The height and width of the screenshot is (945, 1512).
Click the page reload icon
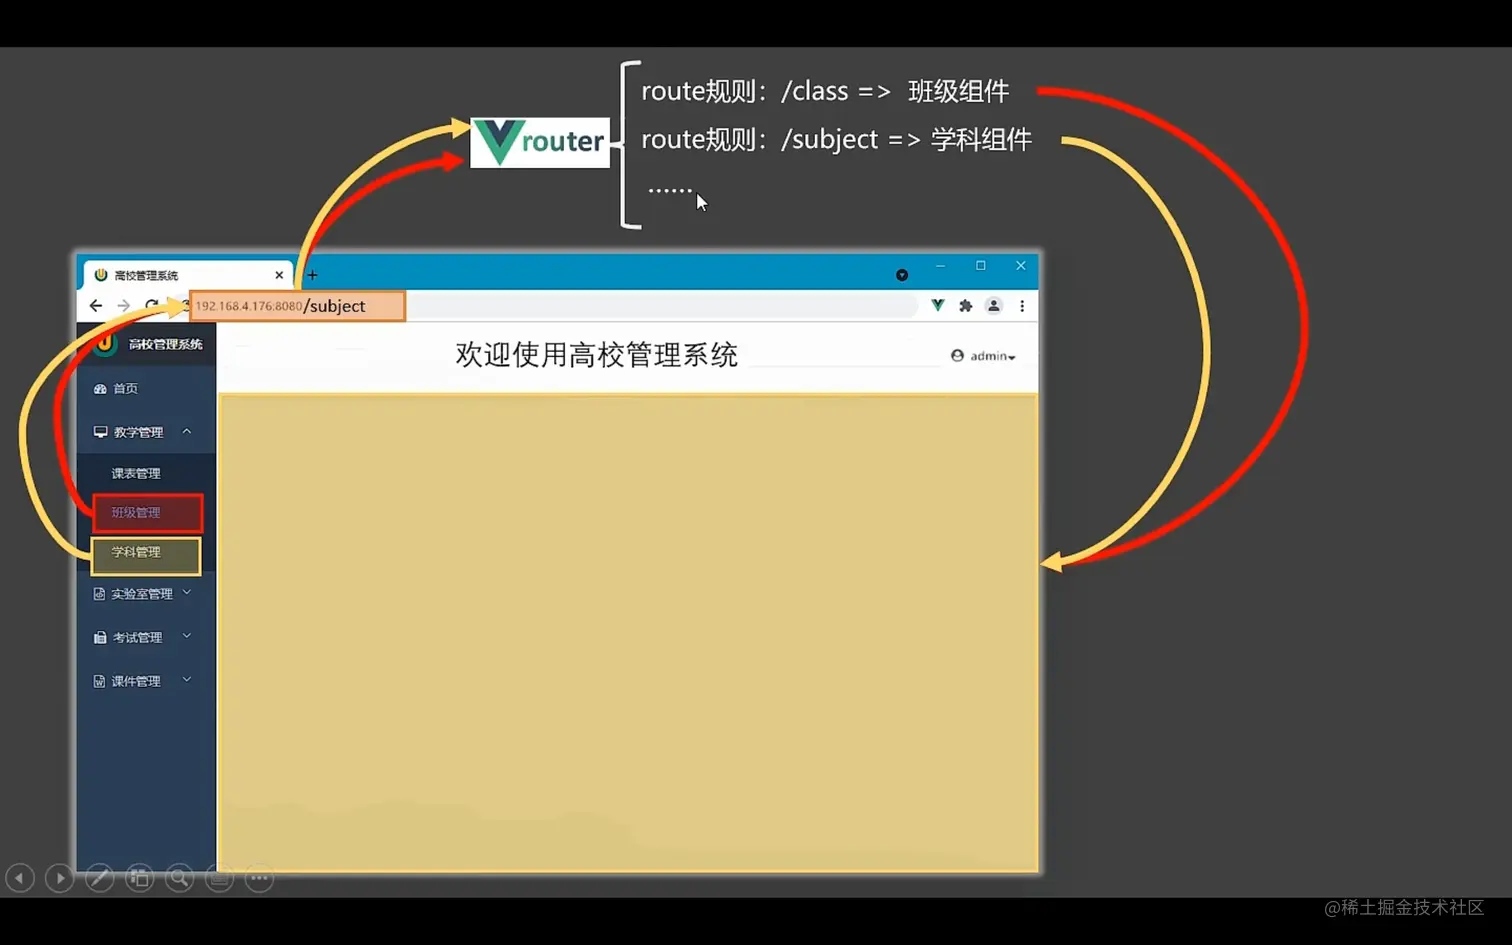coord(150,304)
